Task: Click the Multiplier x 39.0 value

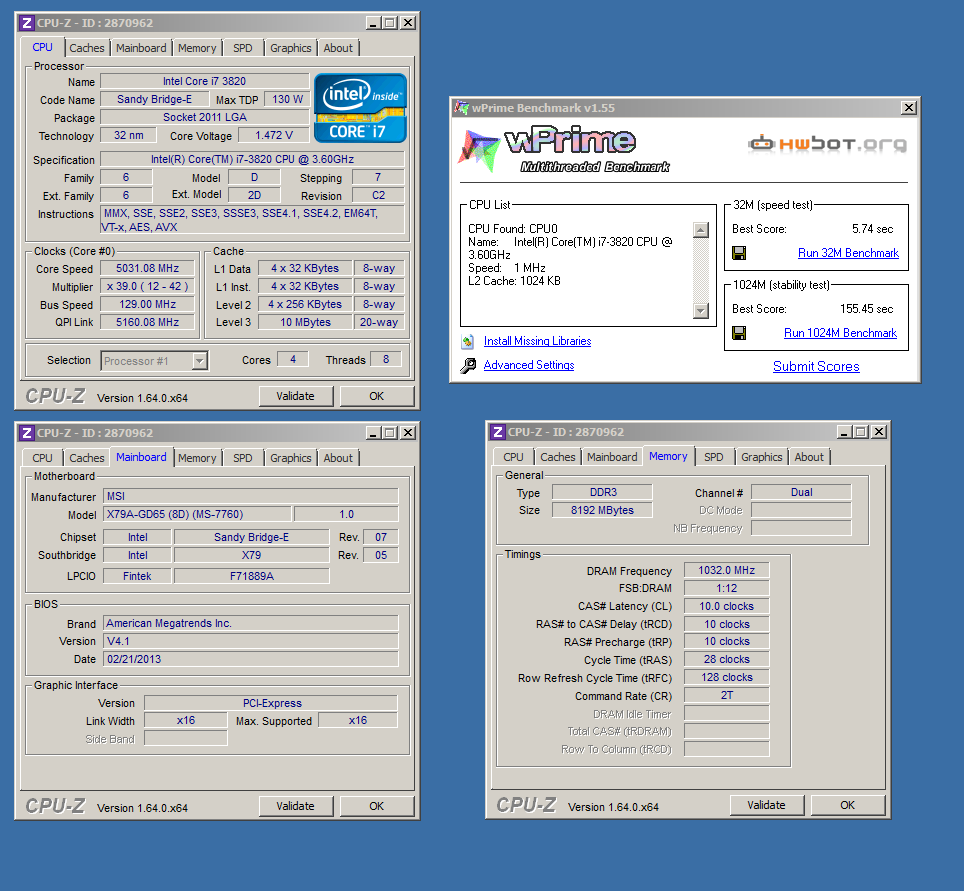Action: 148,287
